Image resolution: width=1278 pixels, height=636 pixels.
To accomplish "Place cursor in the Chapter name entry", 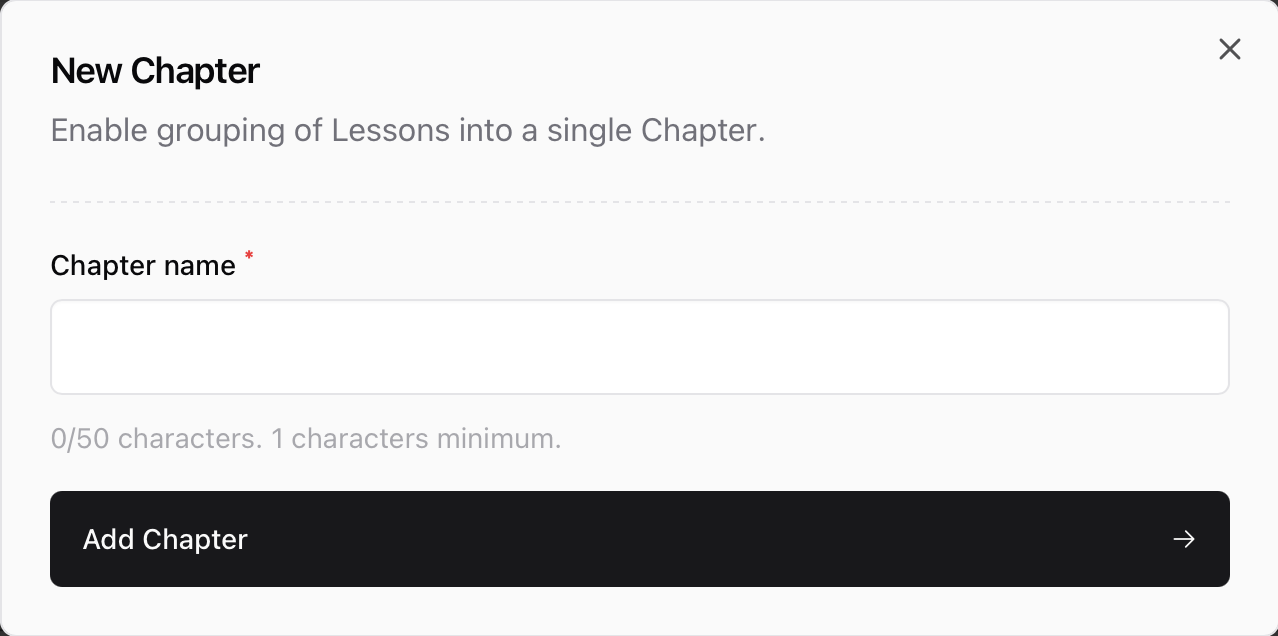I will [x=640, y=346].
